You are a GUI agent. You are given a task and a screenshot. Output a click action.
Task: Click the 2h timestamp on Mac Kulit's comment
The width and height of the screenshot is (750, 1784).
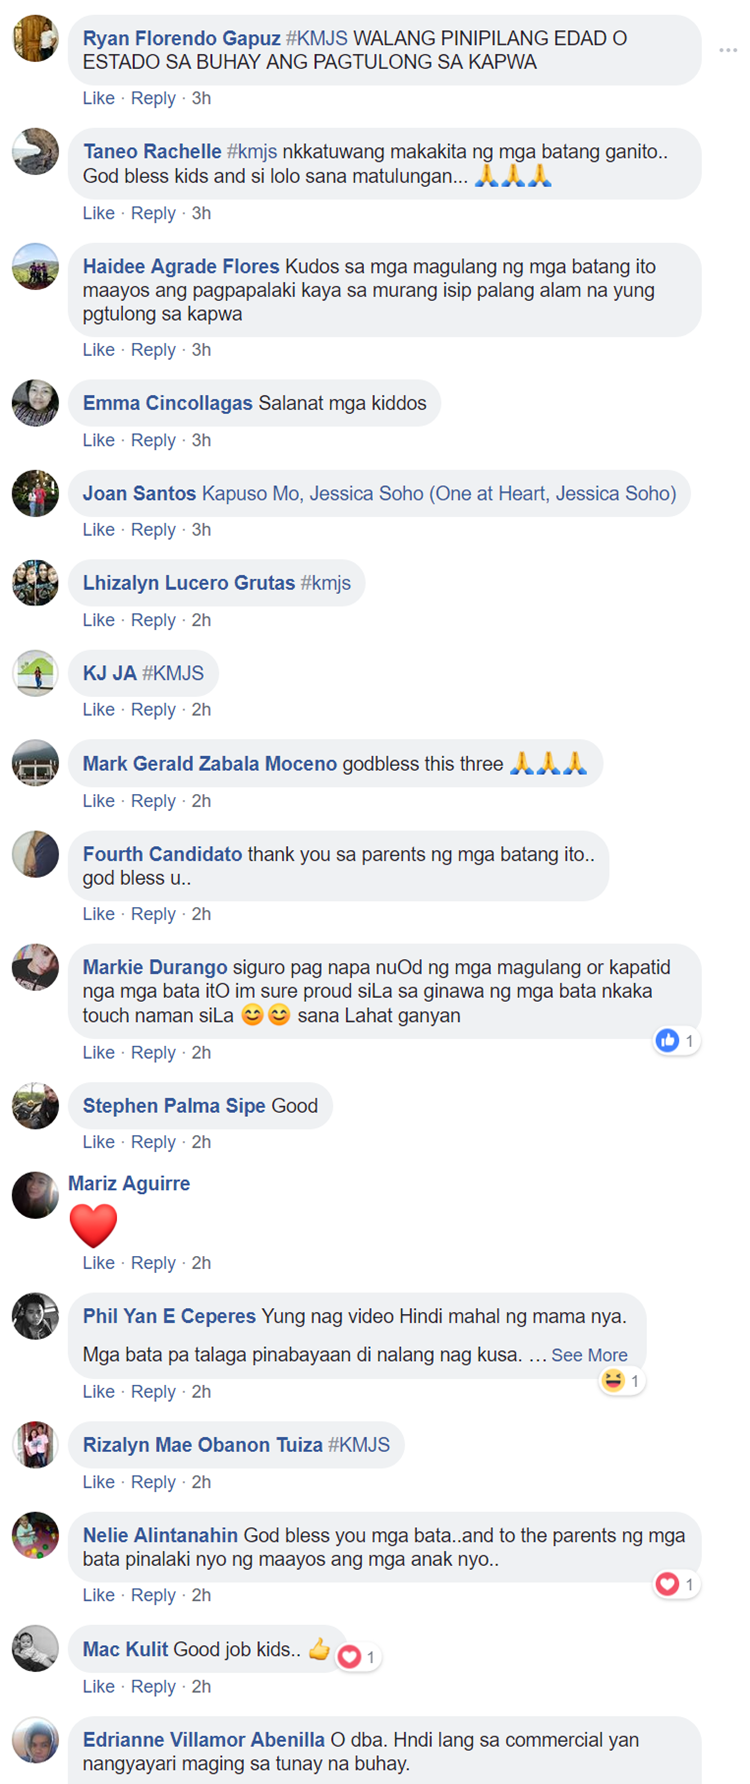click(201, 1686)
